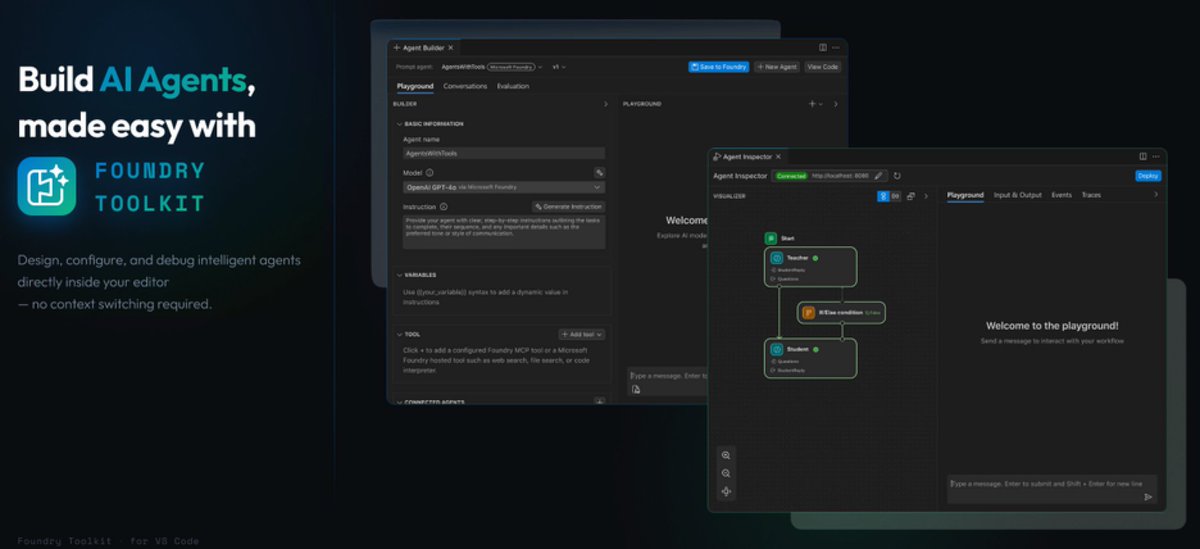The height and width of the screenshot is (549, 1200).
Task: Switch to Input & Output tab
Action: click(x=1017, y=195)
